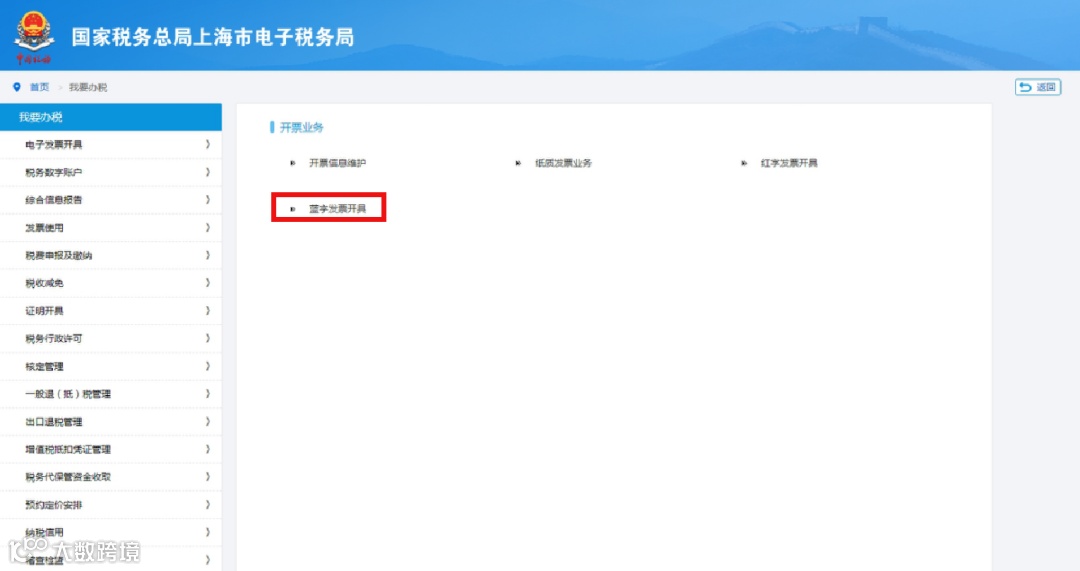Open the 红字发票开具 link
This screenshot has width=1080, height=571.
point(789,163)
